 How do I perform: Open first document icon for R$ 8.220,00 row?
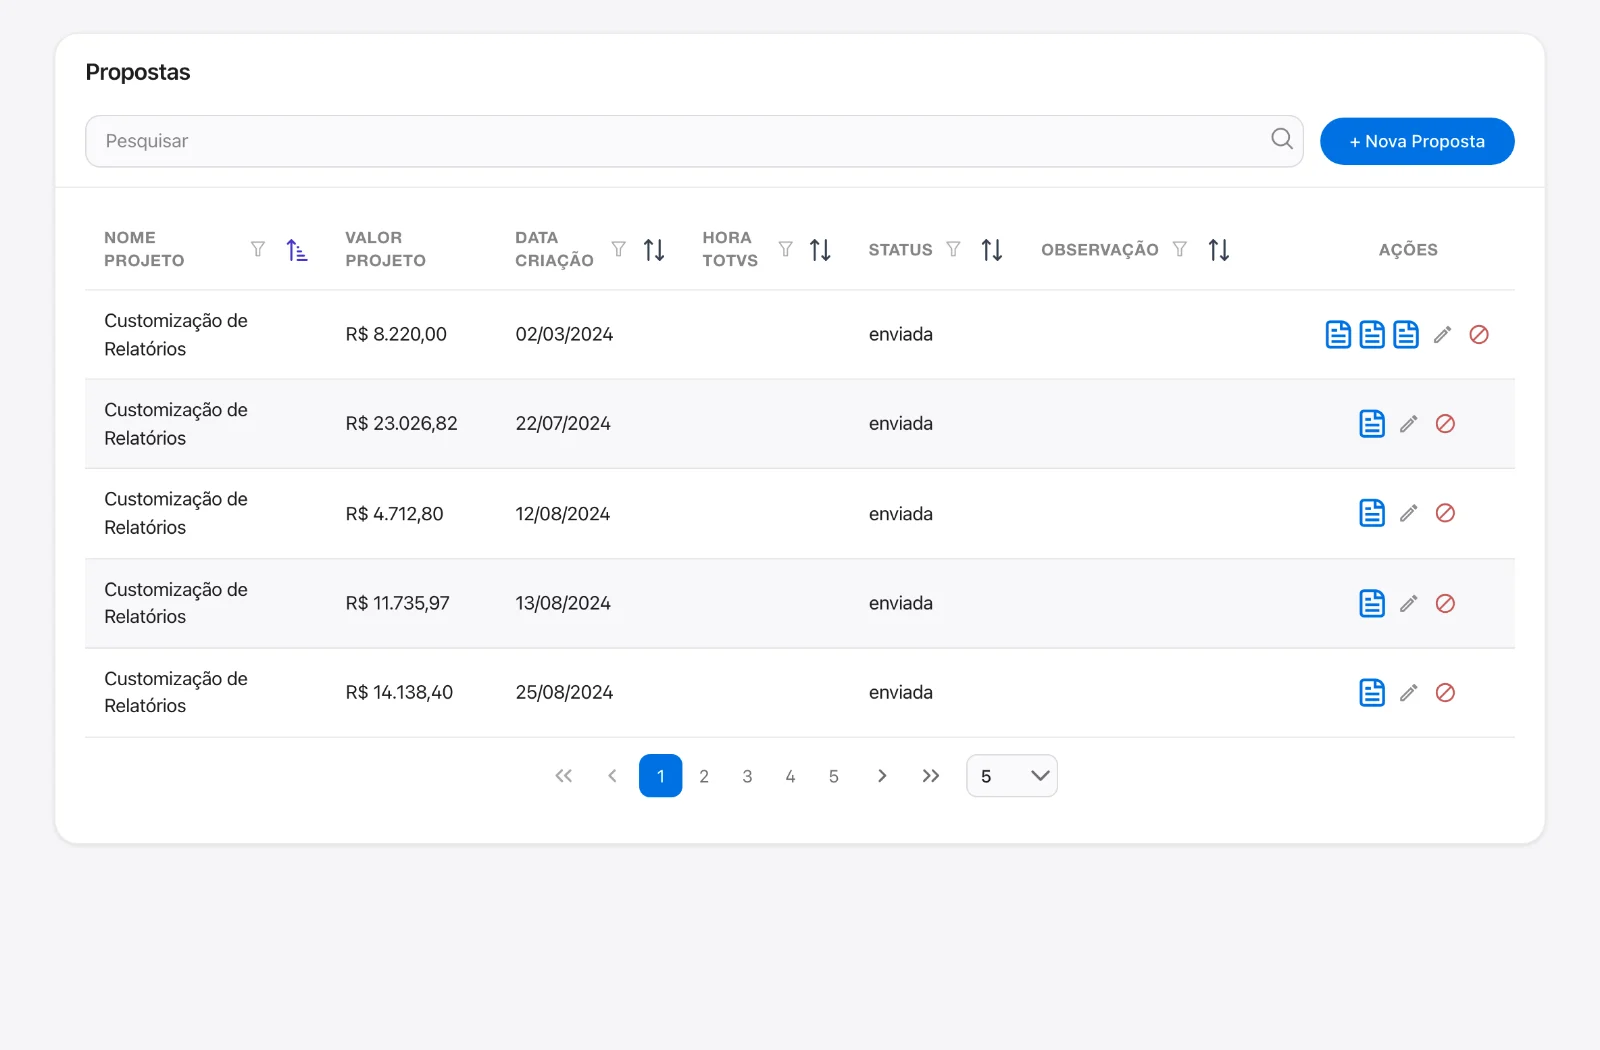1338,334
